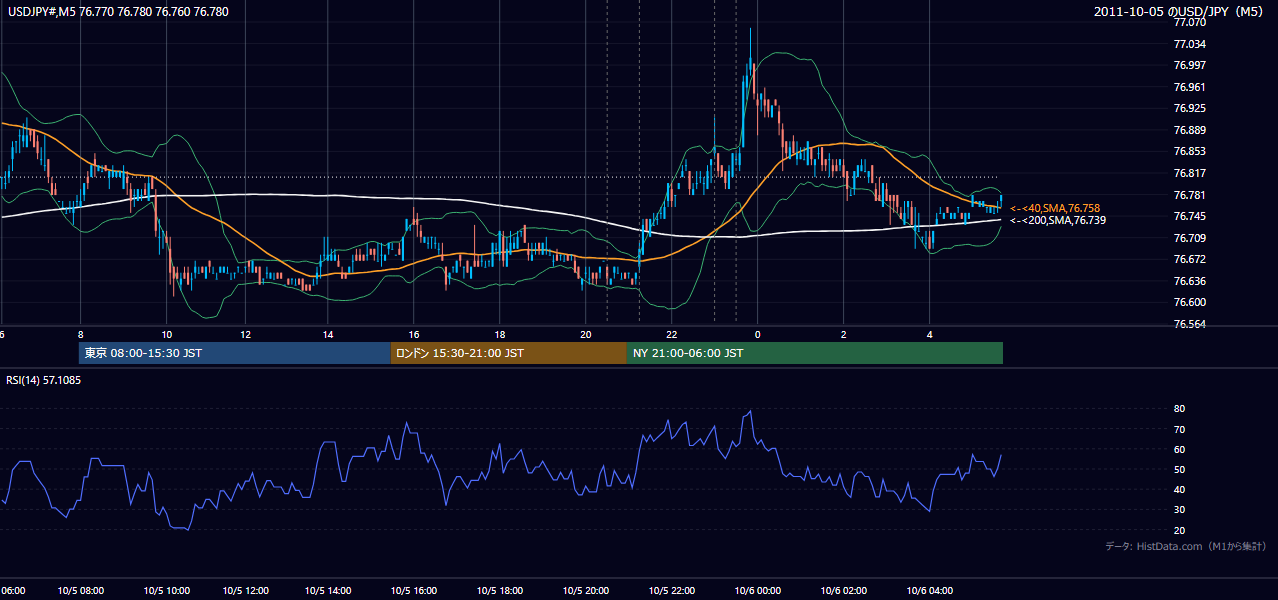Click hour label 14 under the candlestick chart
The image size is (1278, 600).
(x=328, y=333)
